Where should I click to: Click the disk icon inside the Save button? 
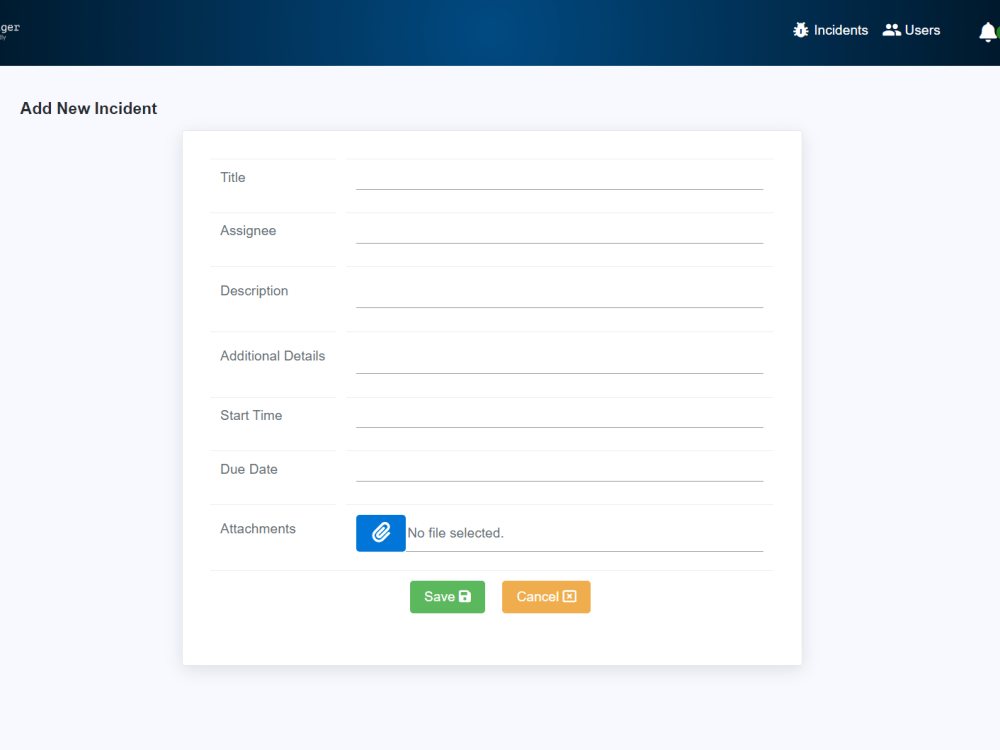point(465,596)
